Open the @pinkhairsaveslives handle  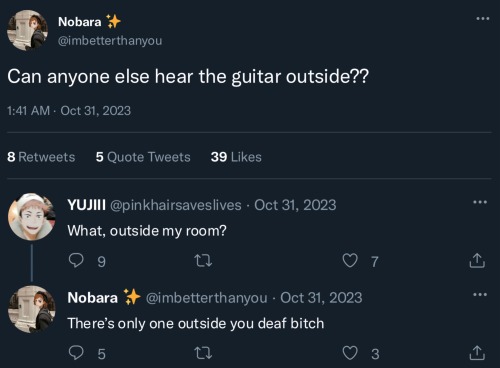coord(176,205)
